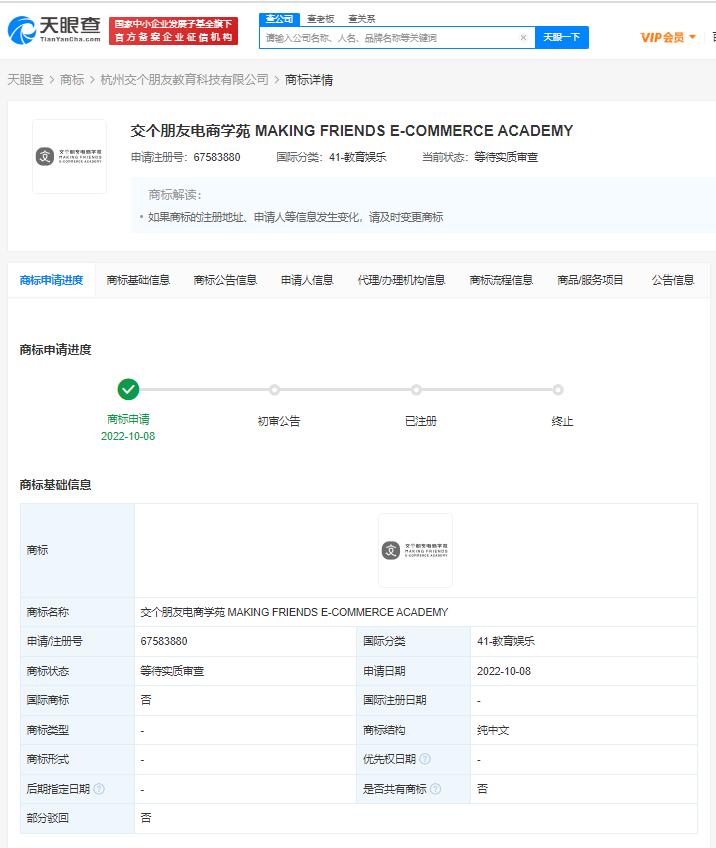This screenshot has width=716, height=848.
Task: Open the TianYanCha home logo
Action: point(54,30)
